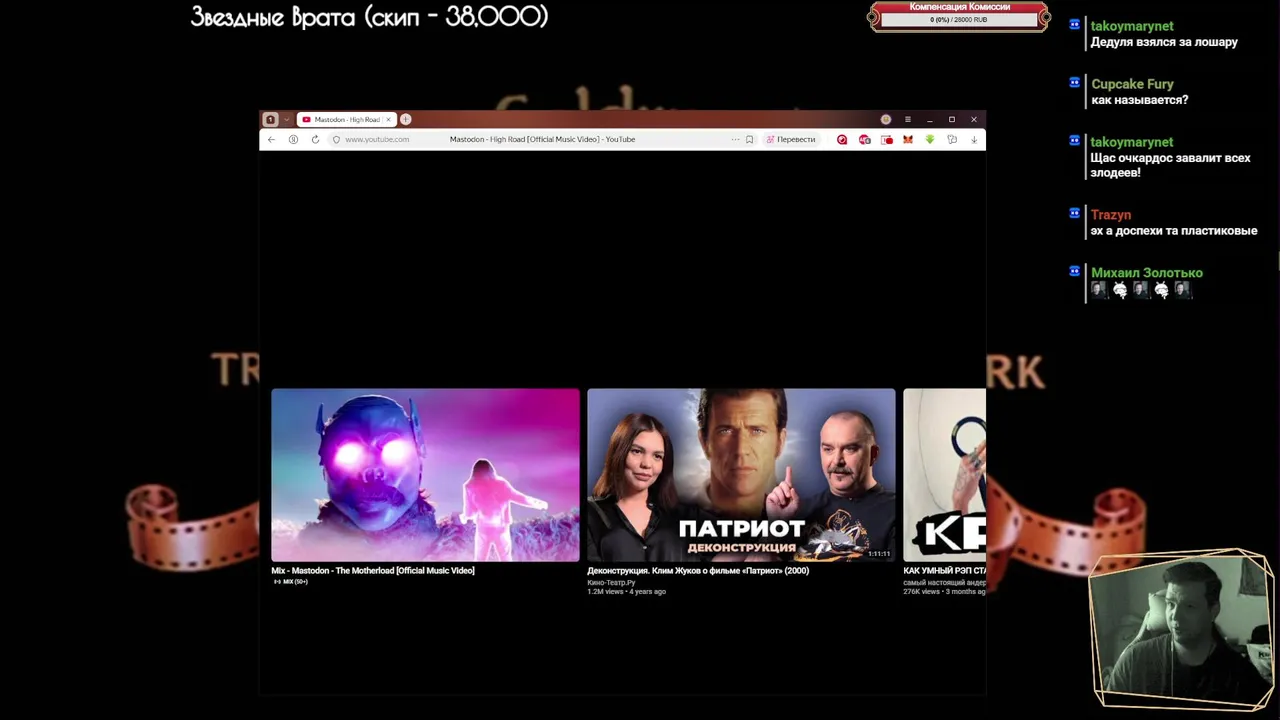
Task: Open the red circular extension icon
Action: point(842,139)
